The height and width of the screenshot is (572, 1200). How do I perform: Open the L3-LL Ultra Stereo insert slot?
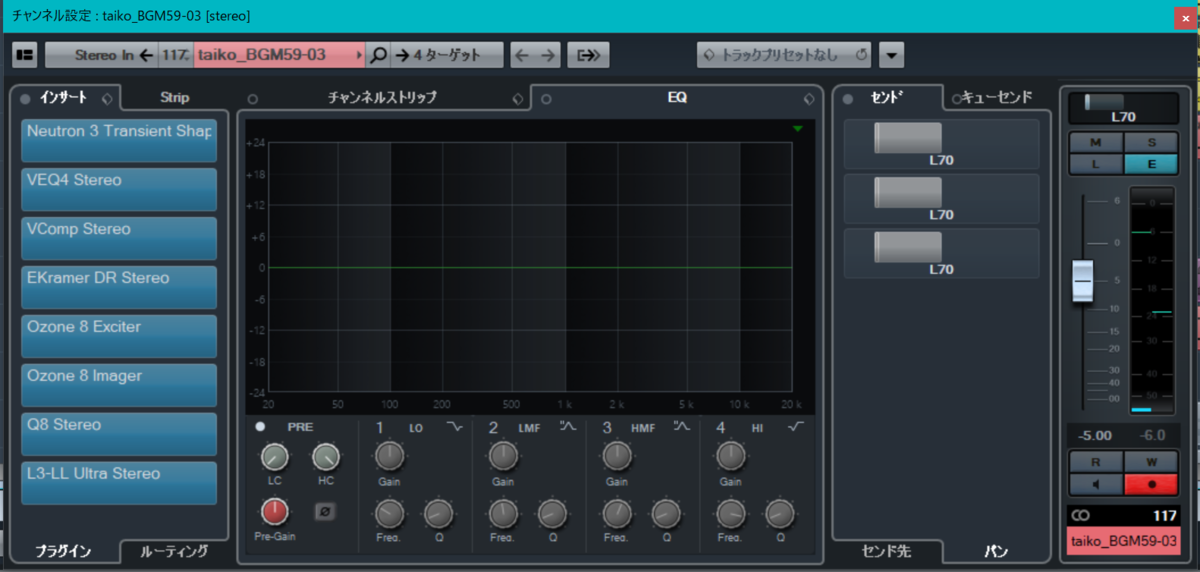[119, 483]
